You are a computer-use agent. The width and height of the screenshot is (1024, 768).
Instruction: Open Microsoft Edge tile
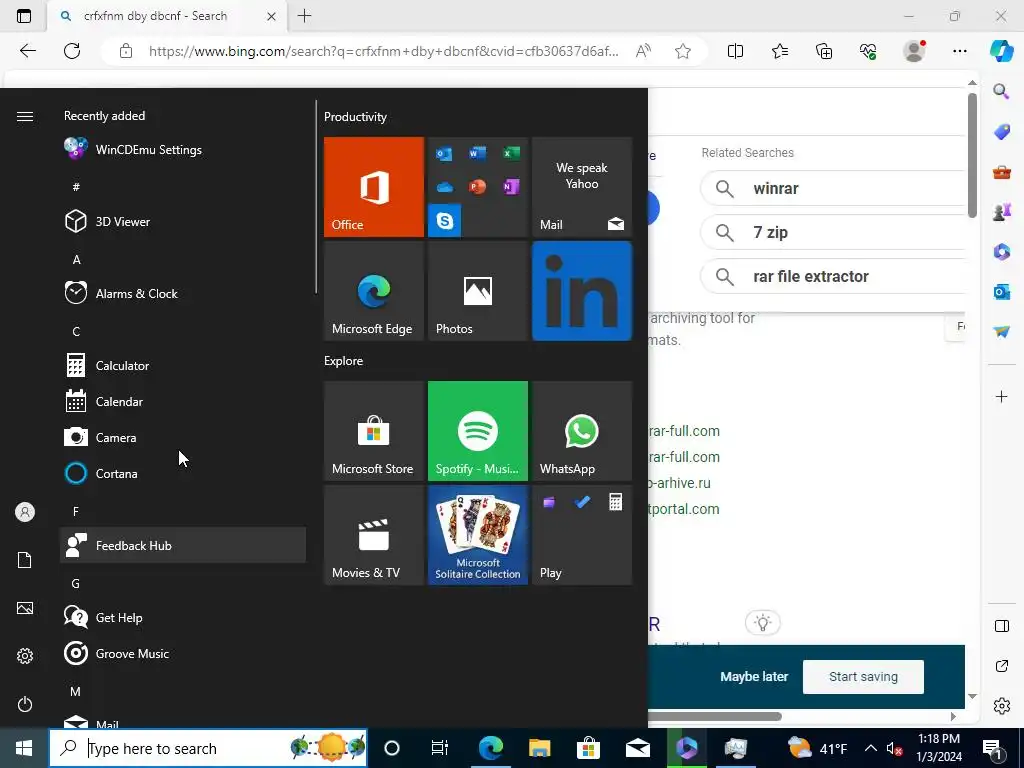374,291
